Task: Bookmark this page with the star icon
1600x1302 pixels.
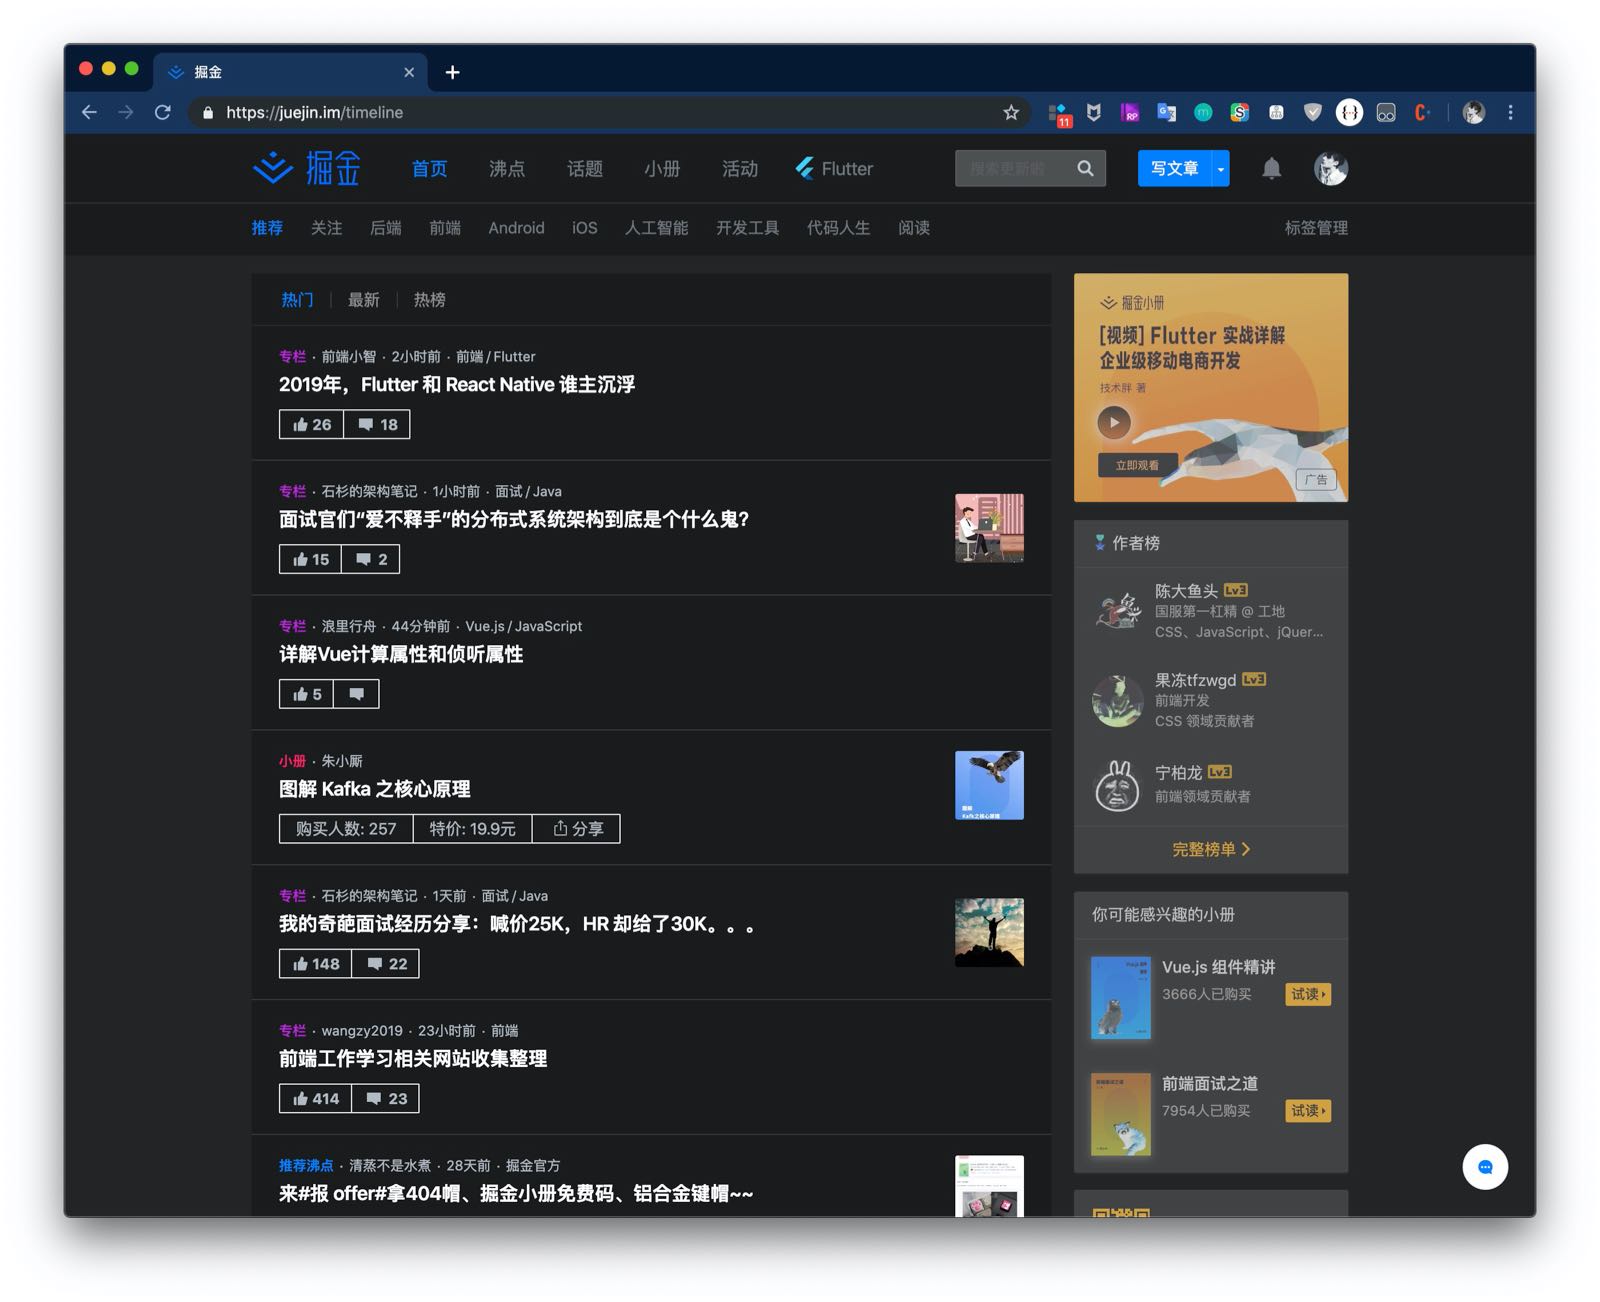Action: coord(1011,113)
